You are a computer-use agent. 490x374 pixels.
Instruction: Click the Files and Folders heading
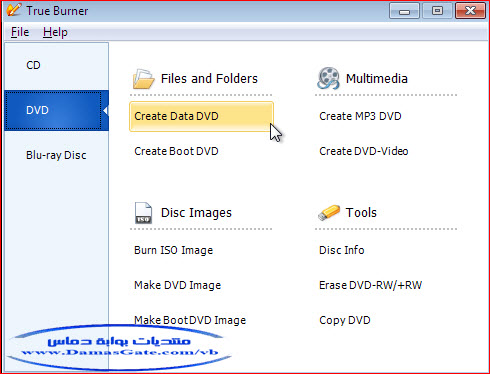pos(209,79)
